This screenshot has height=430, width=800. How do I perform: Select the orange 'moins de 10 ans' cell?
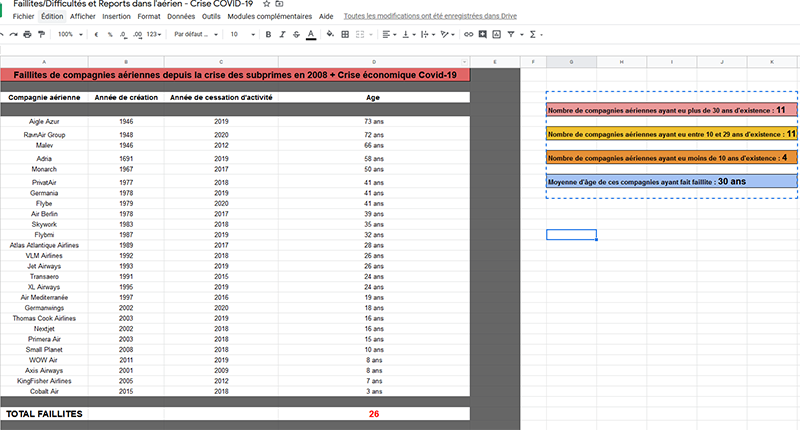[671, 158]
